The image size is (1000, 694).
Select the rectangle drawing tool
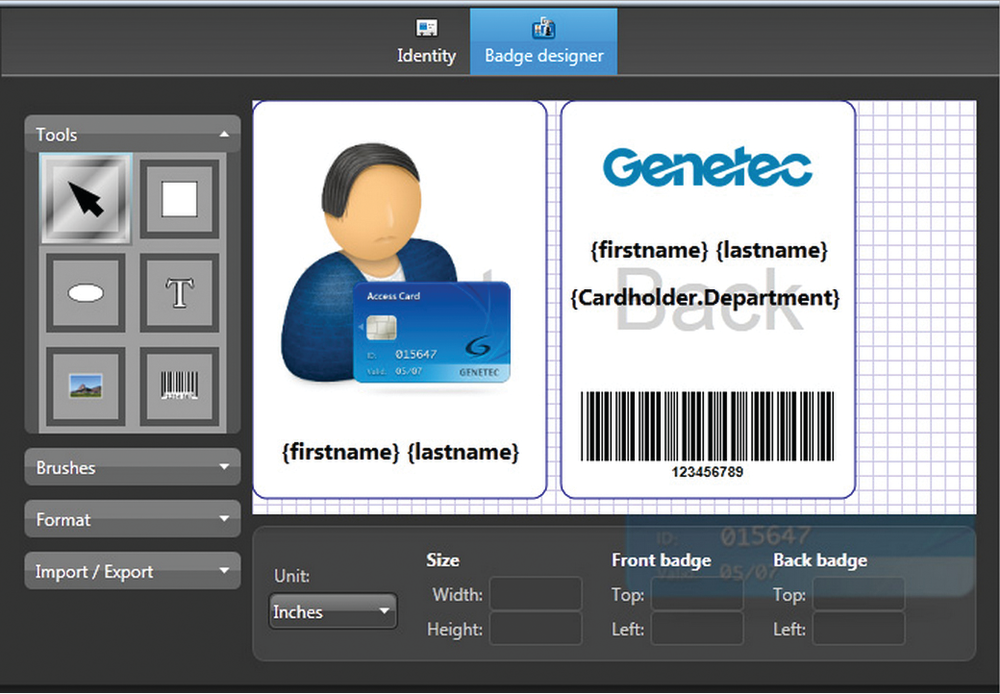pos(180,197)
